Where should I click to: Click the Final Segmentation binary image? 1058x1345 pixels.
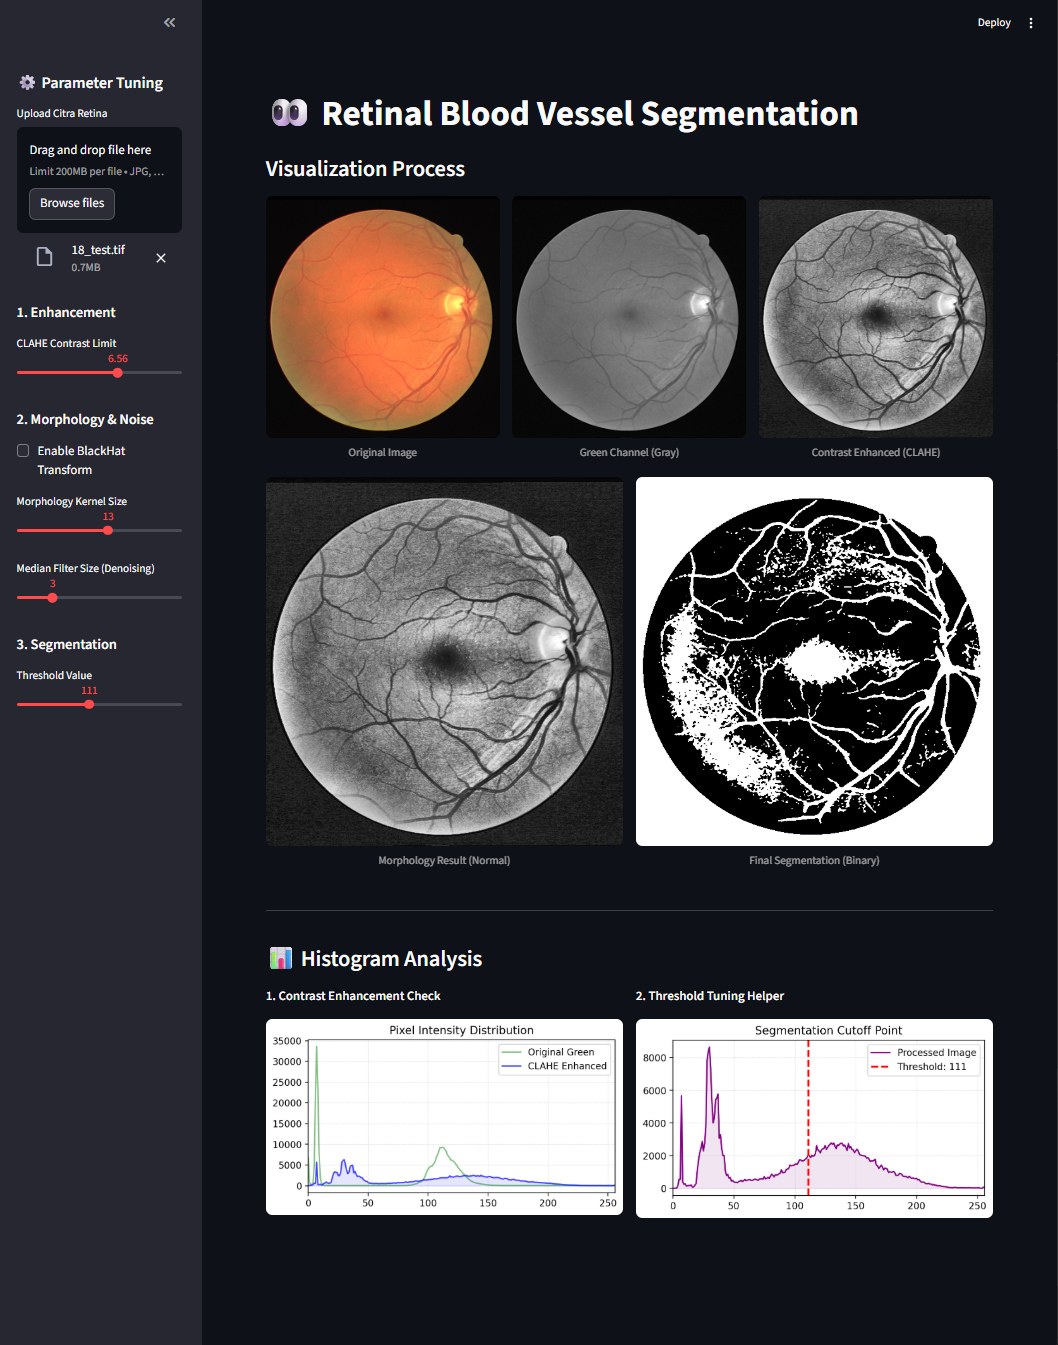[813, 661]
